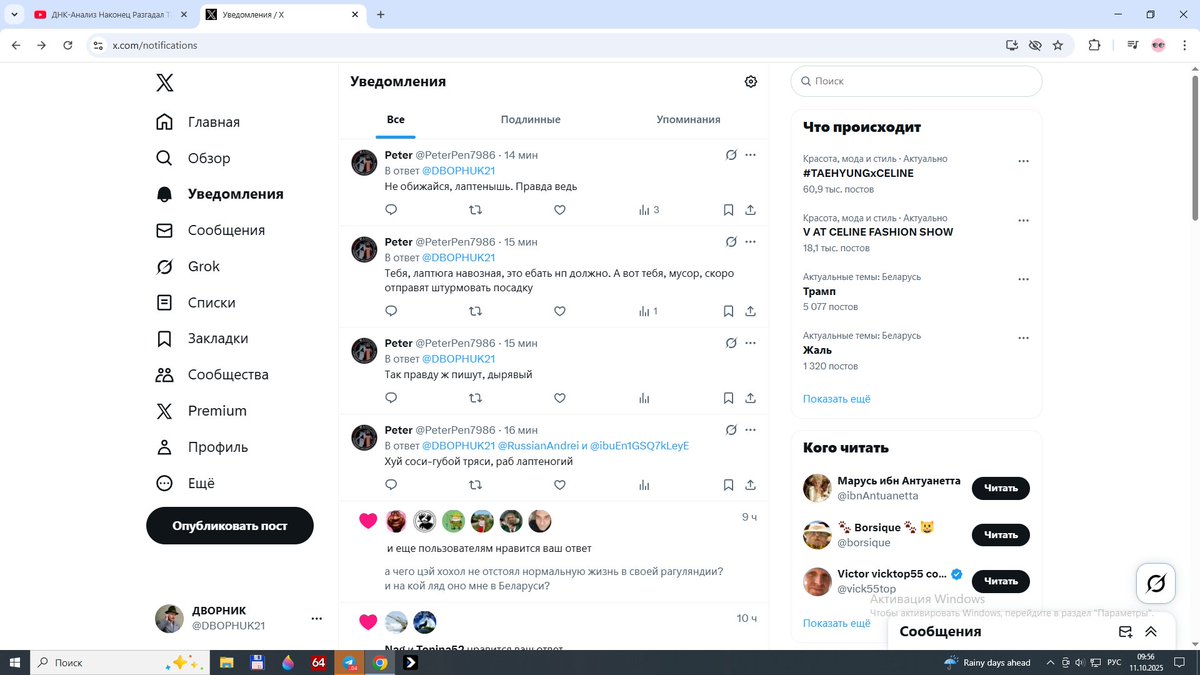Bookmark the "Тебя, лаптюга навозная" post
The height and width of the screenshot is (675, 1200).
(728, 311)
